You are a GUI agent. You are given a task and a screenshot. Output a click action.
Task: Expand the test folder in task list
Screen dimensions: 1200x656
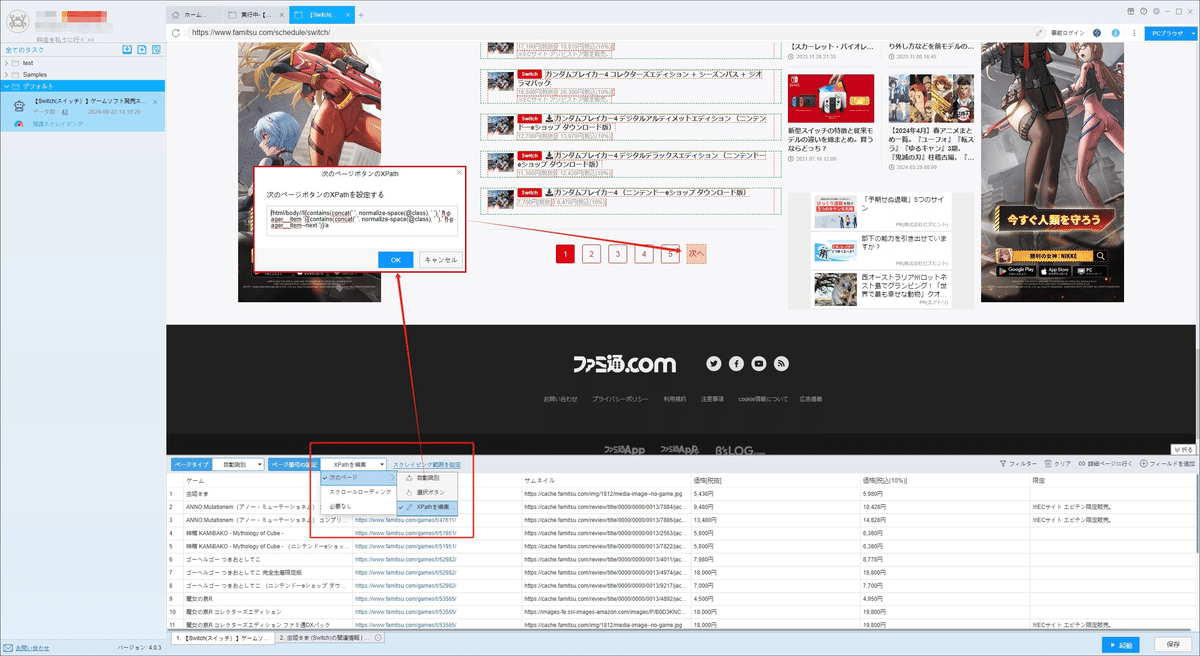pos(7,62)
